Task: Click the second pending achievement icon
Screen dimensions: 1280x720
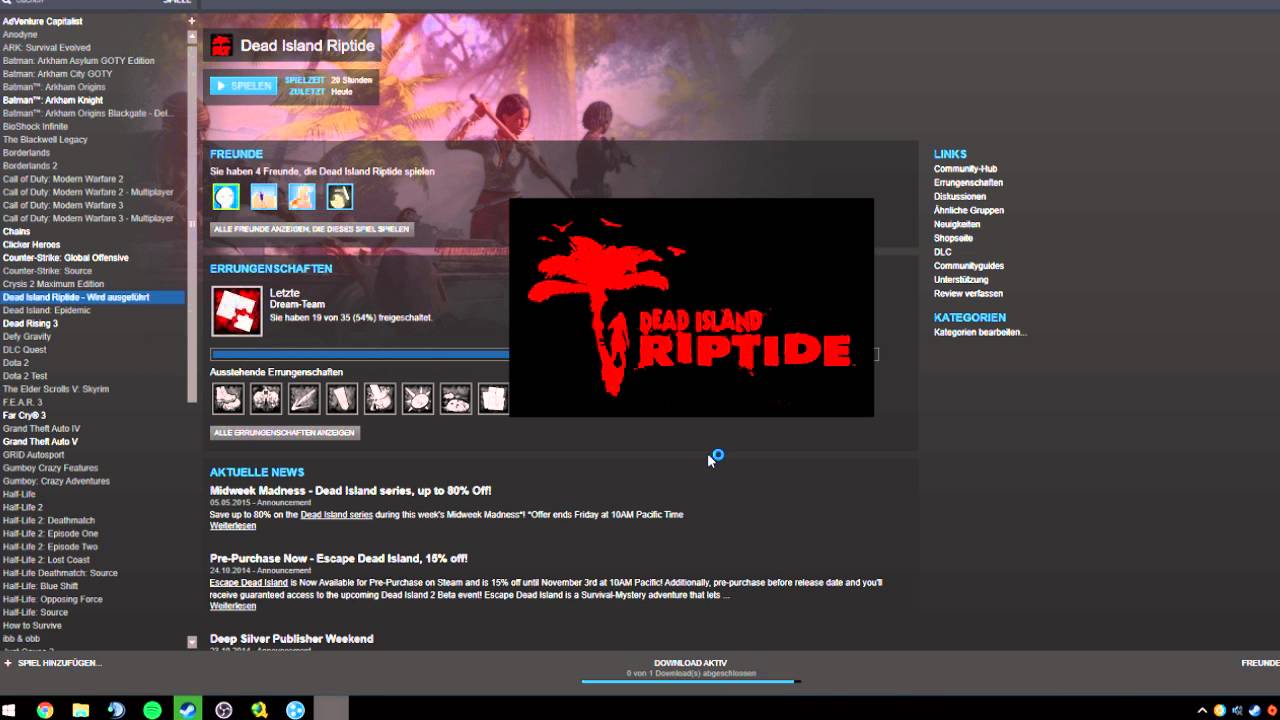Action: pos(266,399)
